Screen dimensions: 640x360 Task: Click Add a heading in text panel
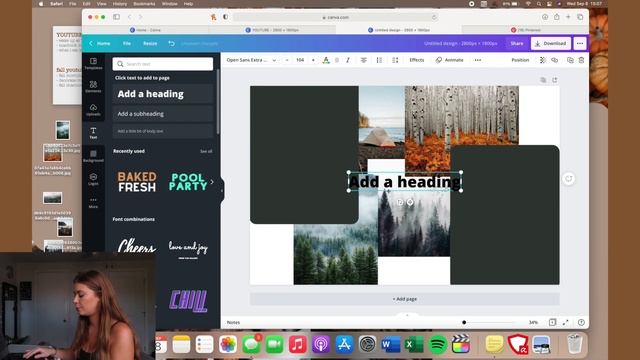[x=163, y=94]
